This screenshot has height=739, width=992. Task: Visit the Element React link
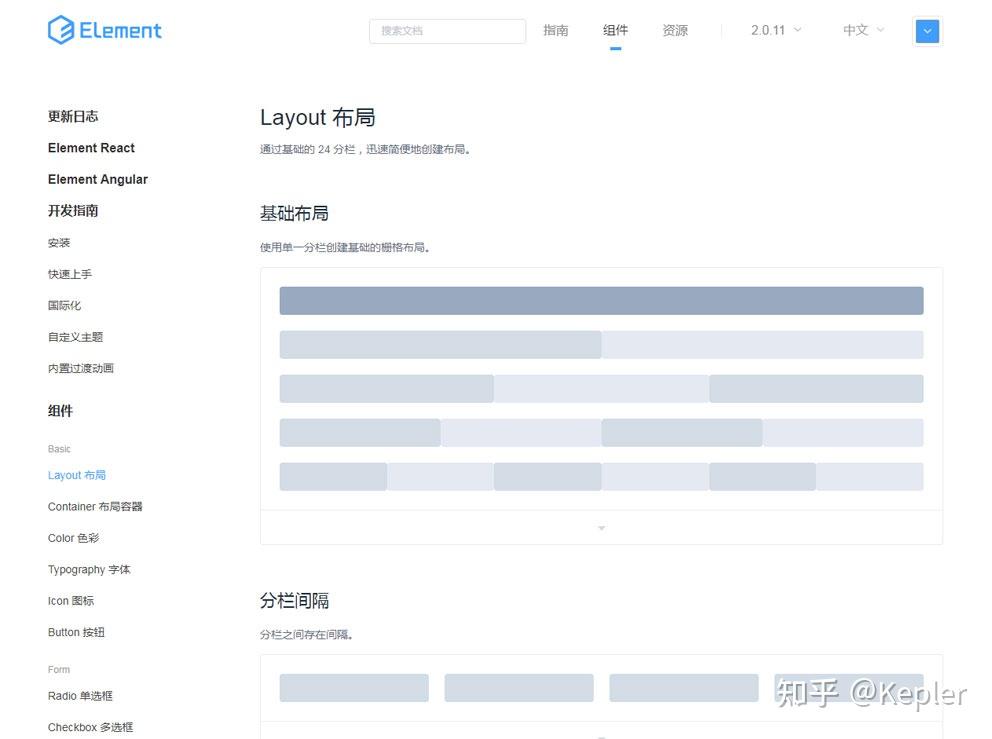[91, 147]
